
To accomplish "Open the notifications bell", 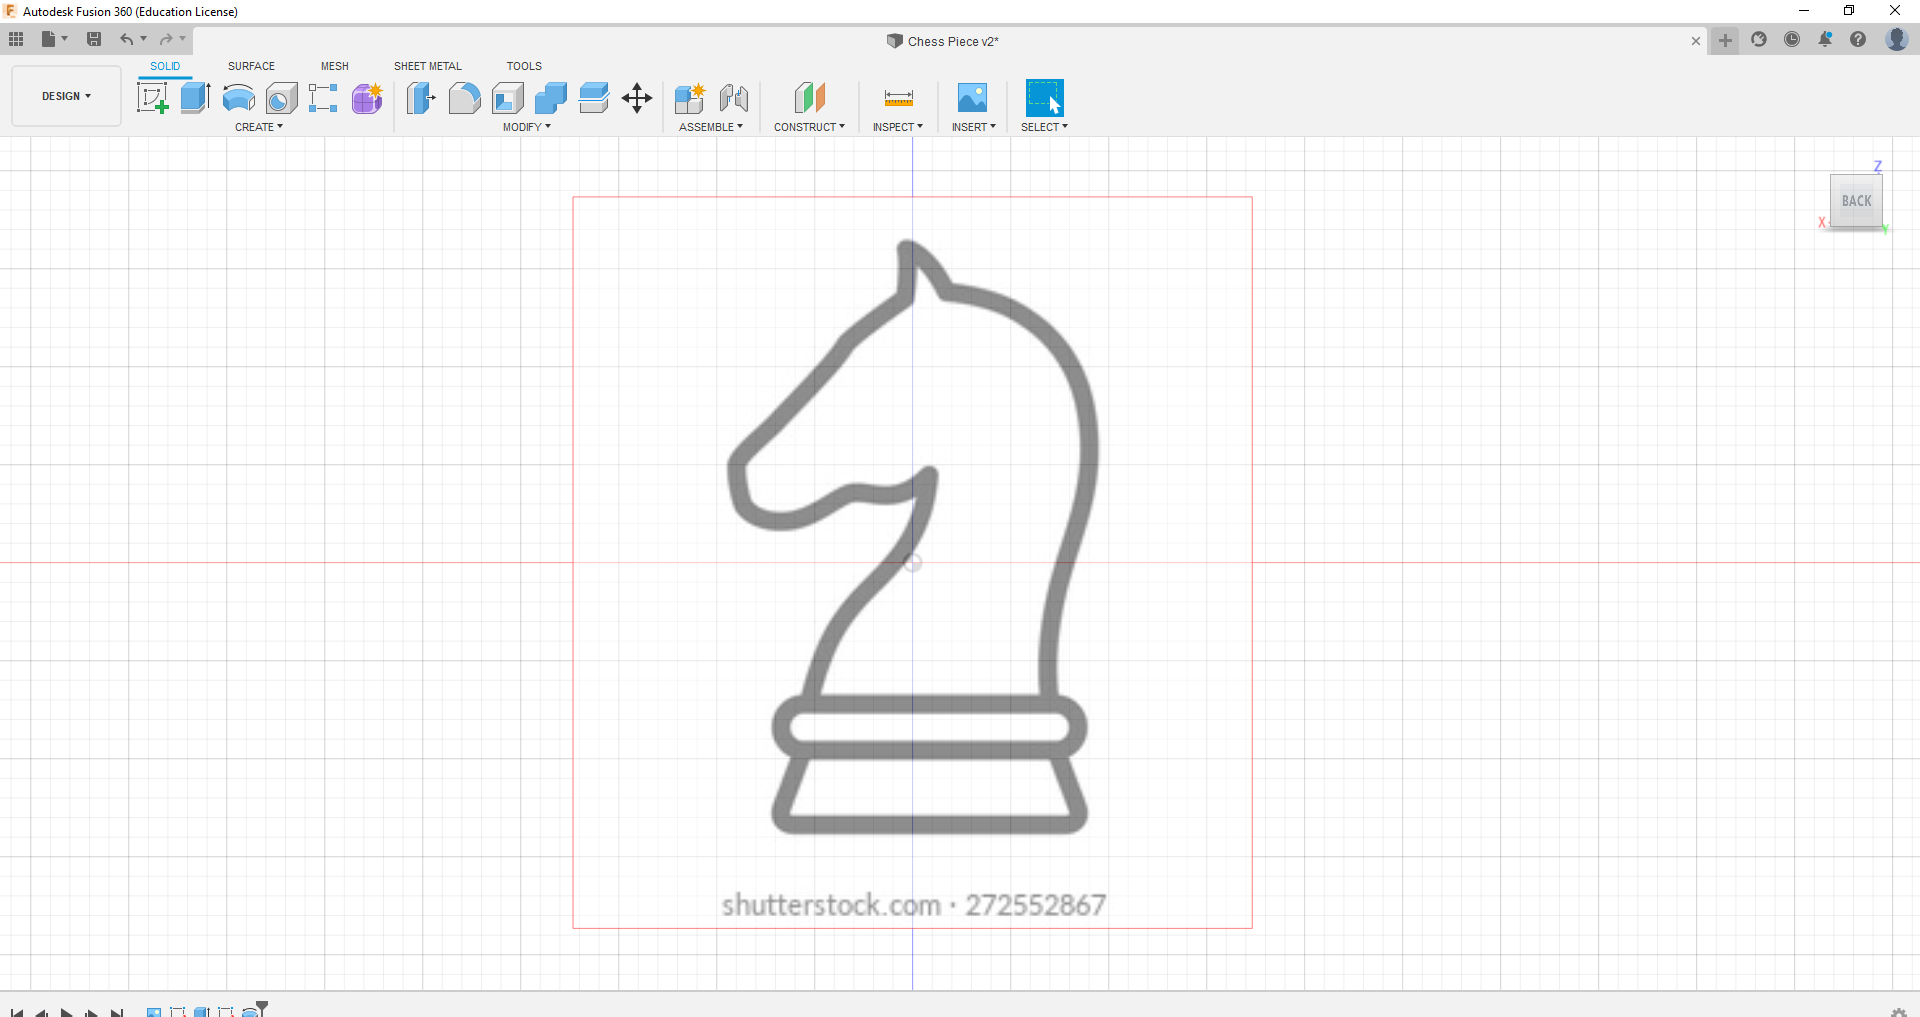I will 1825,39.
